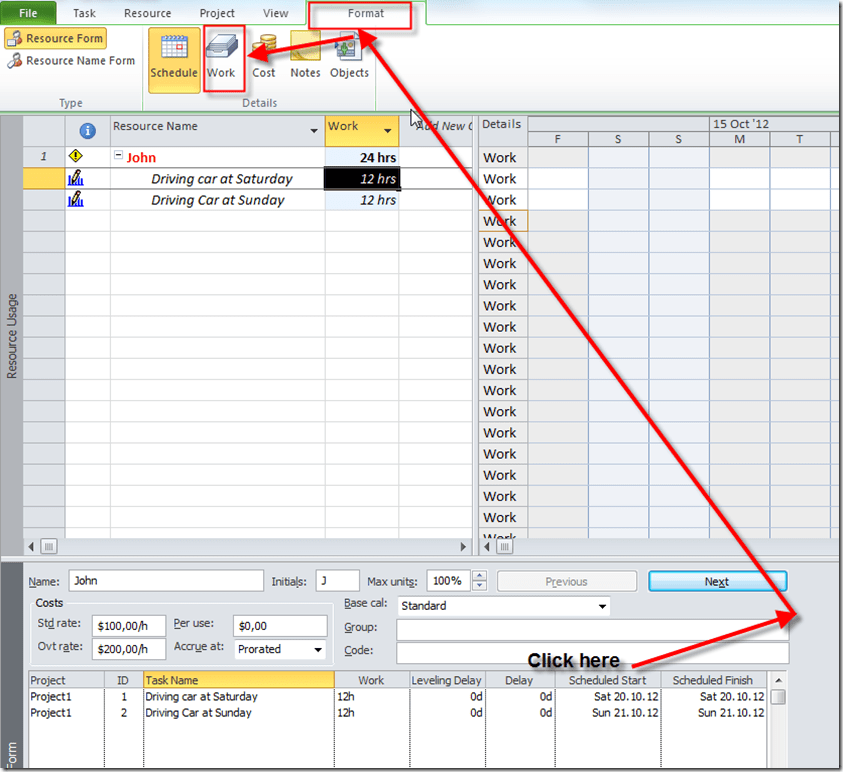The height and width of the screenshot is (772, 843).
Task: Open the Work column filter dropdown
Action: (x=387, y=130)
